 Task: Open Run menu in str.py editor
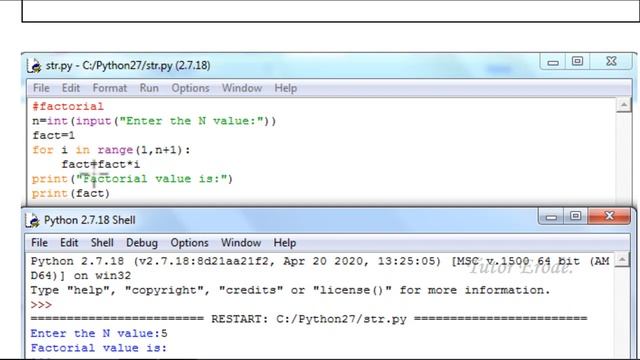pos(149,88)
